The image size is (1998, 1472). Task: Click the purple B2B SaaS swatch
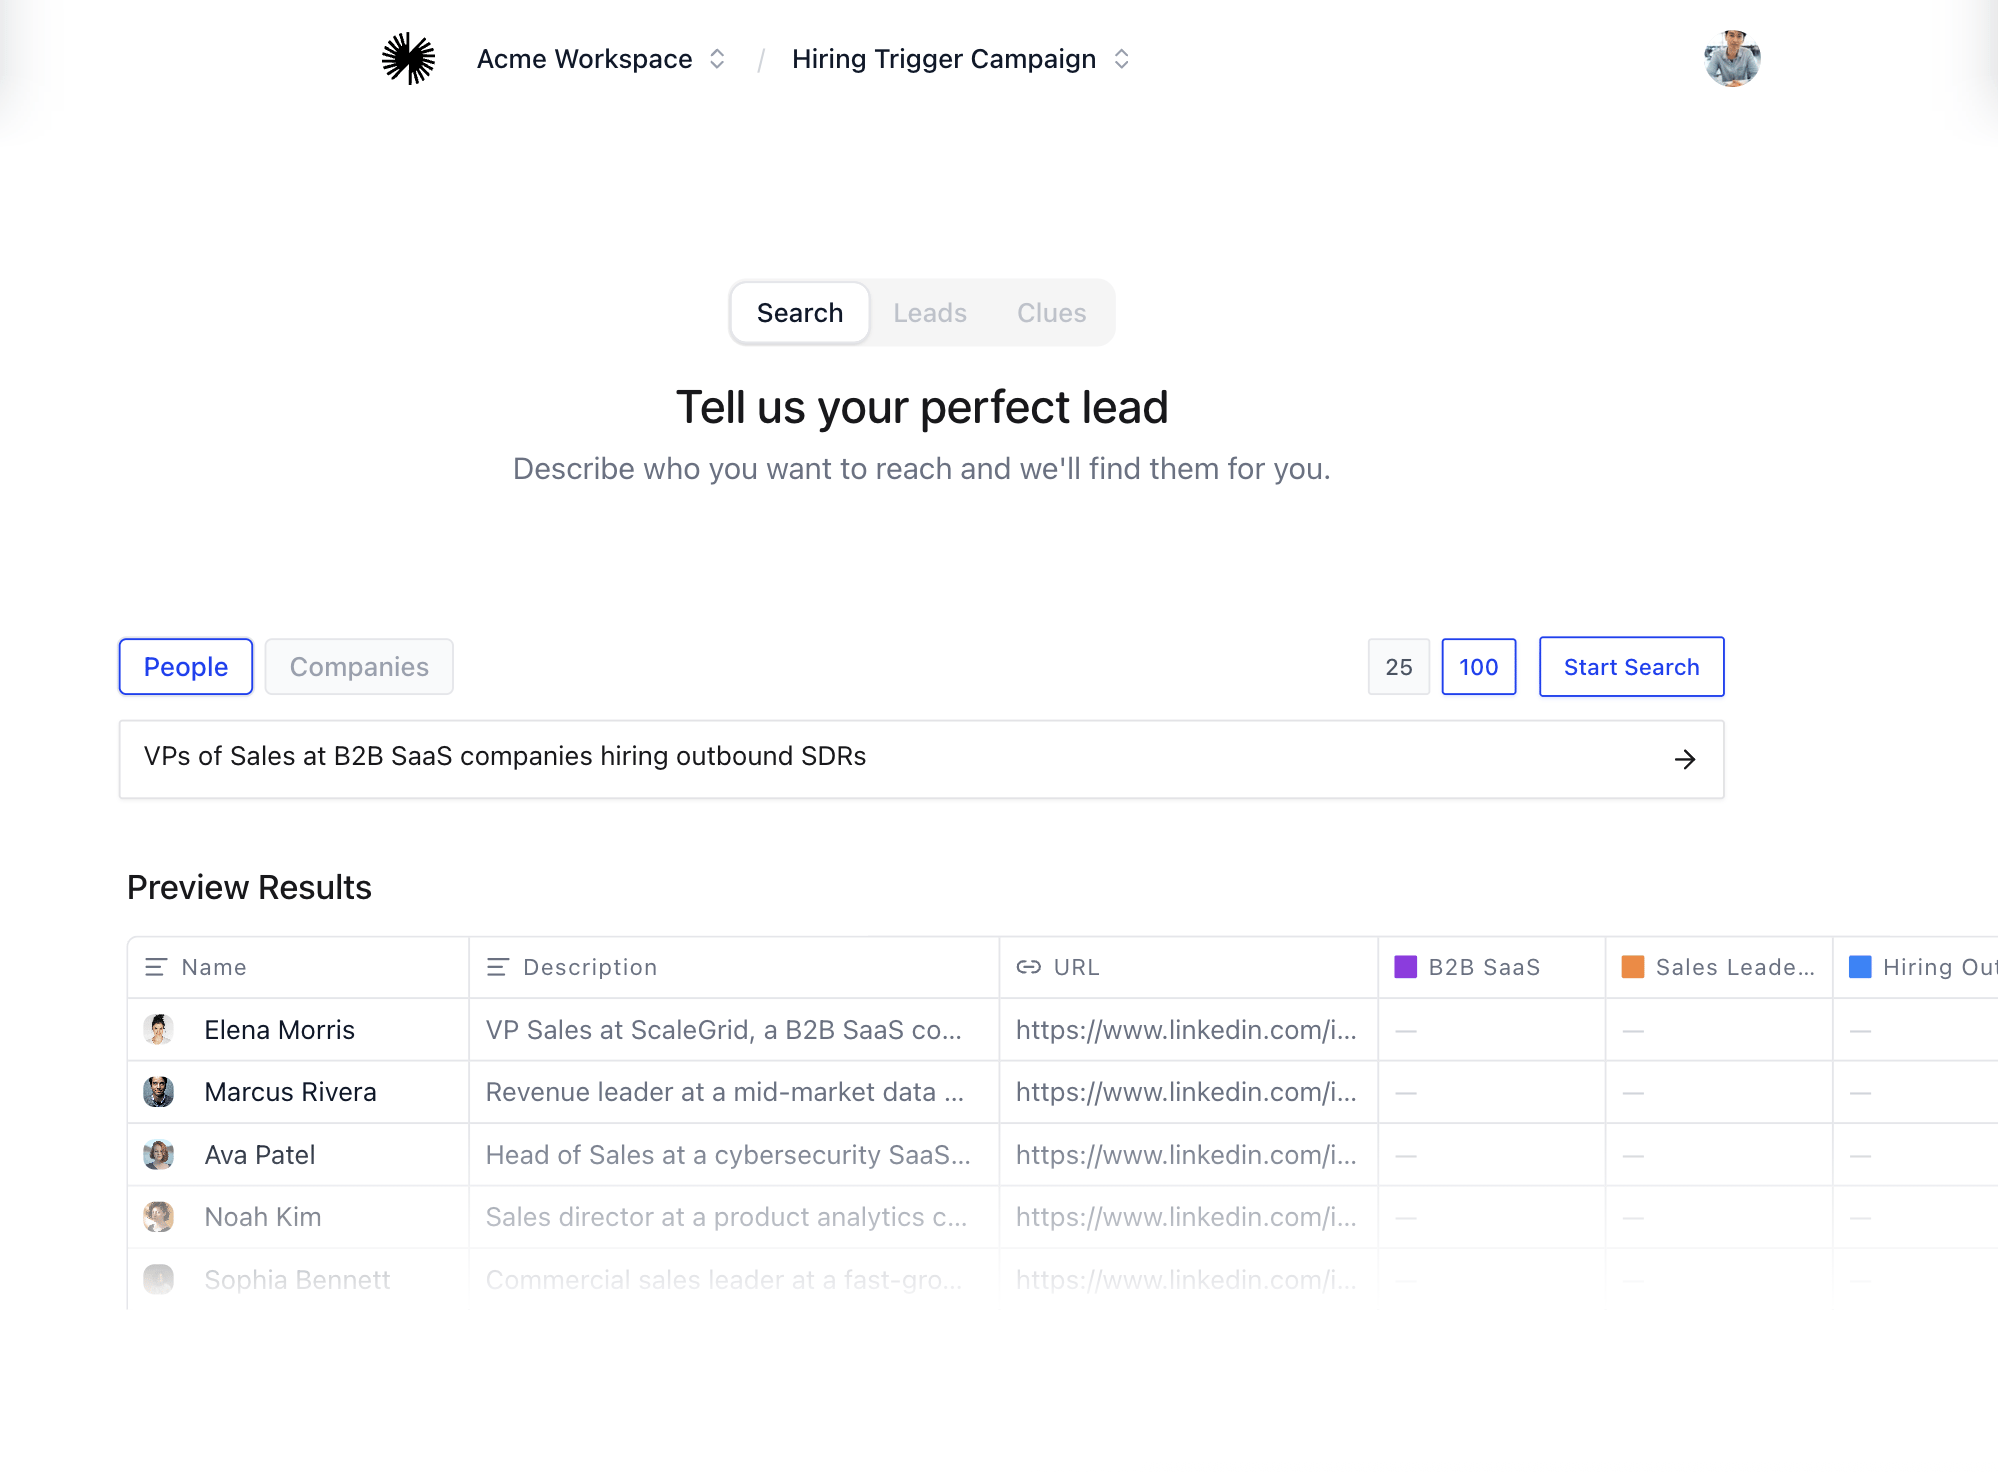tap(1406, 967)
